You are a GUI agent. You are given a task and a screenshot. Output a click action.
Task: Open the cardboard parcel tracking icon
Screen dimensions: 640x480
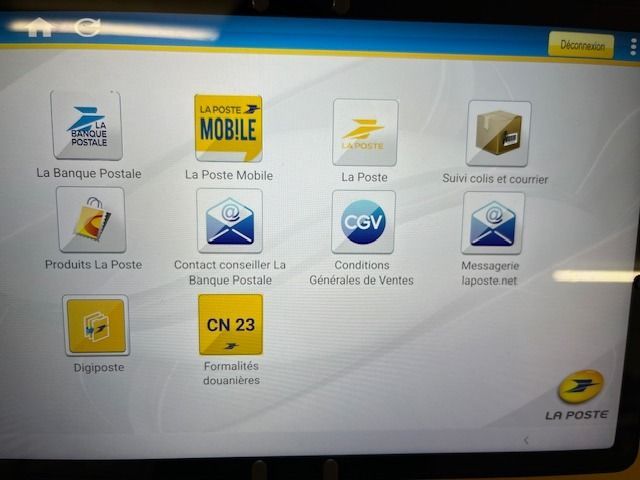pos(498,134)
